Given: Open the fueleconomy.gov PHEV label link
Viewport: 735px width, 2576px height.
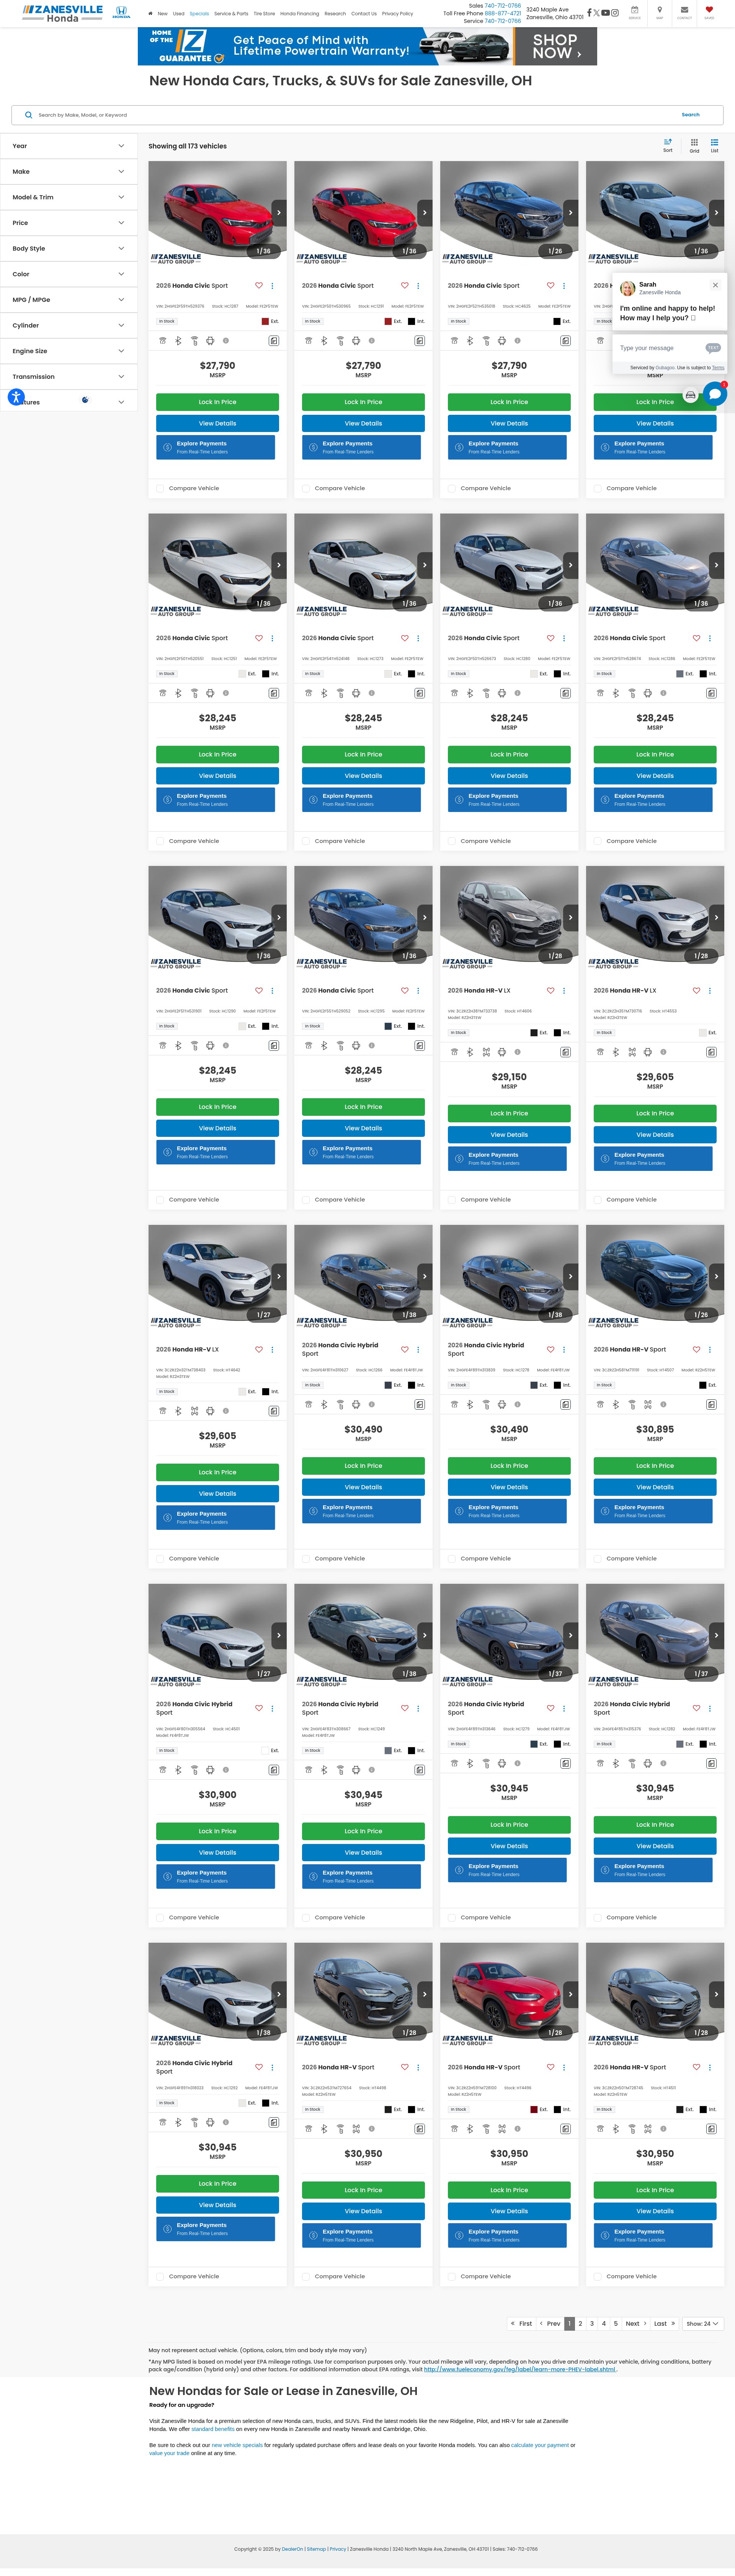Looking at the screenshot, I should pos(520,2369).
